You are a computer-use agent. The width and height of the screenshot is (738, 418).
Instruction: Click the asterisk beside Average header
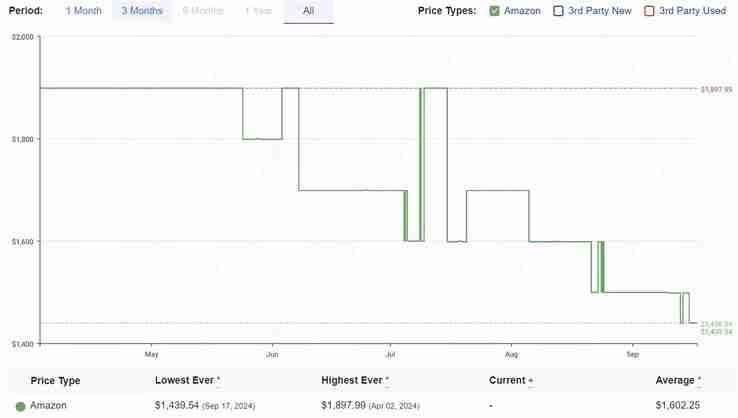pyautogui.click(x=699, y=379)
